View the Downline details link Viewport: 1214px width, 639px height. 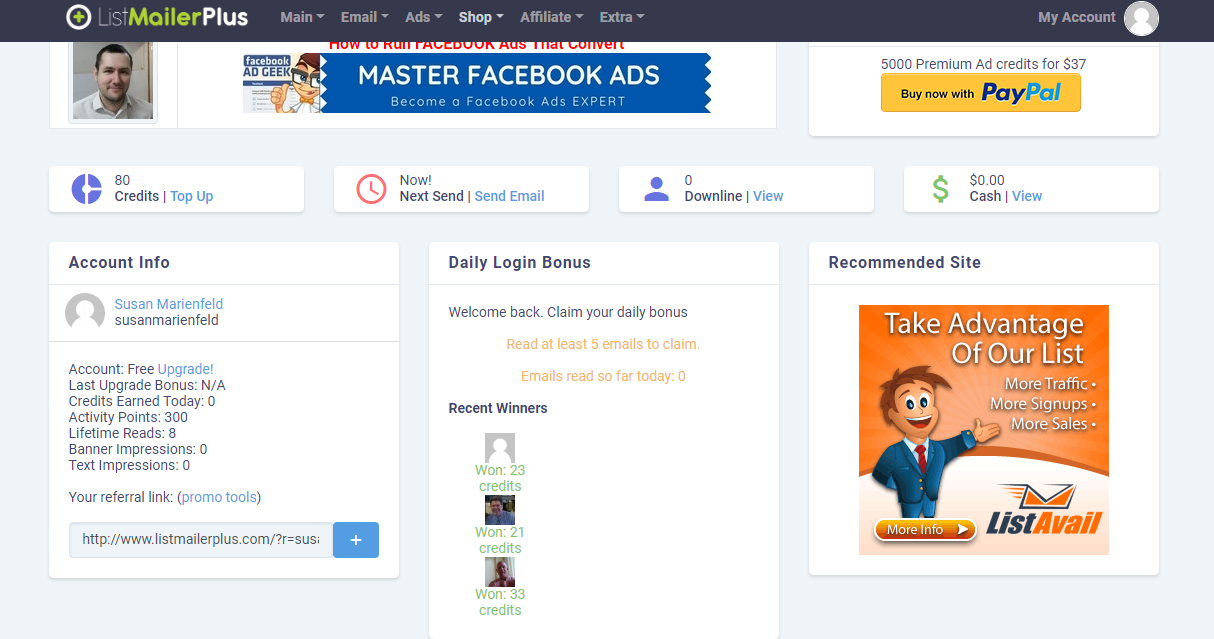[x=768, y=196]
